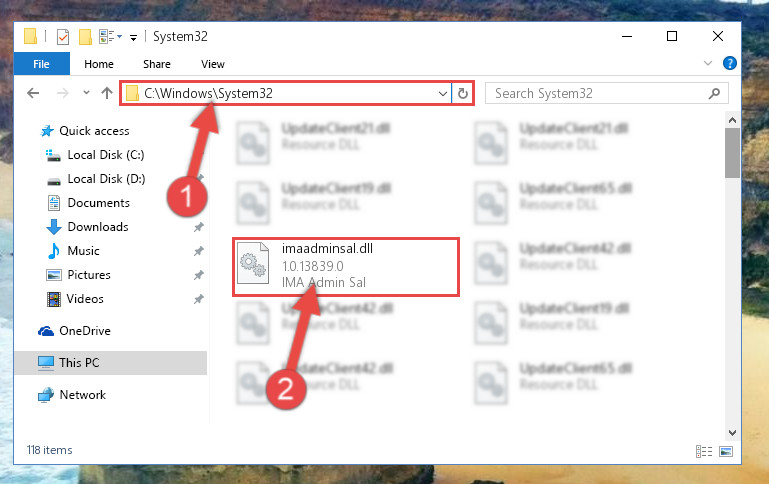
Task: Select the imaadminsal.dll file
Action: click(346, 267)
